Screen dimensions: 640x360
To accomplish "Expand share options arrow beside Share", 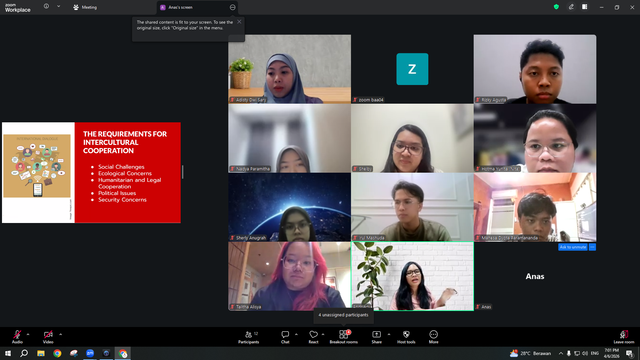I will pos(389,334).
